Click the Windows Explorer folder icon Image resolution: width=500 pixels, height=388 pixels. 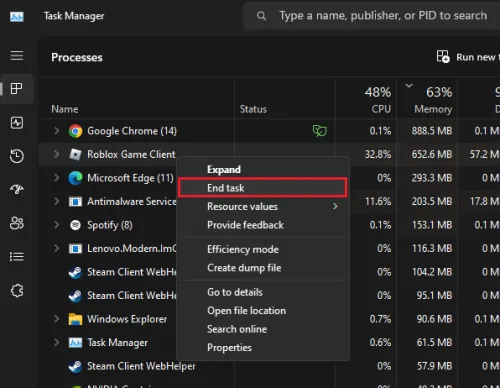[75, 319]
